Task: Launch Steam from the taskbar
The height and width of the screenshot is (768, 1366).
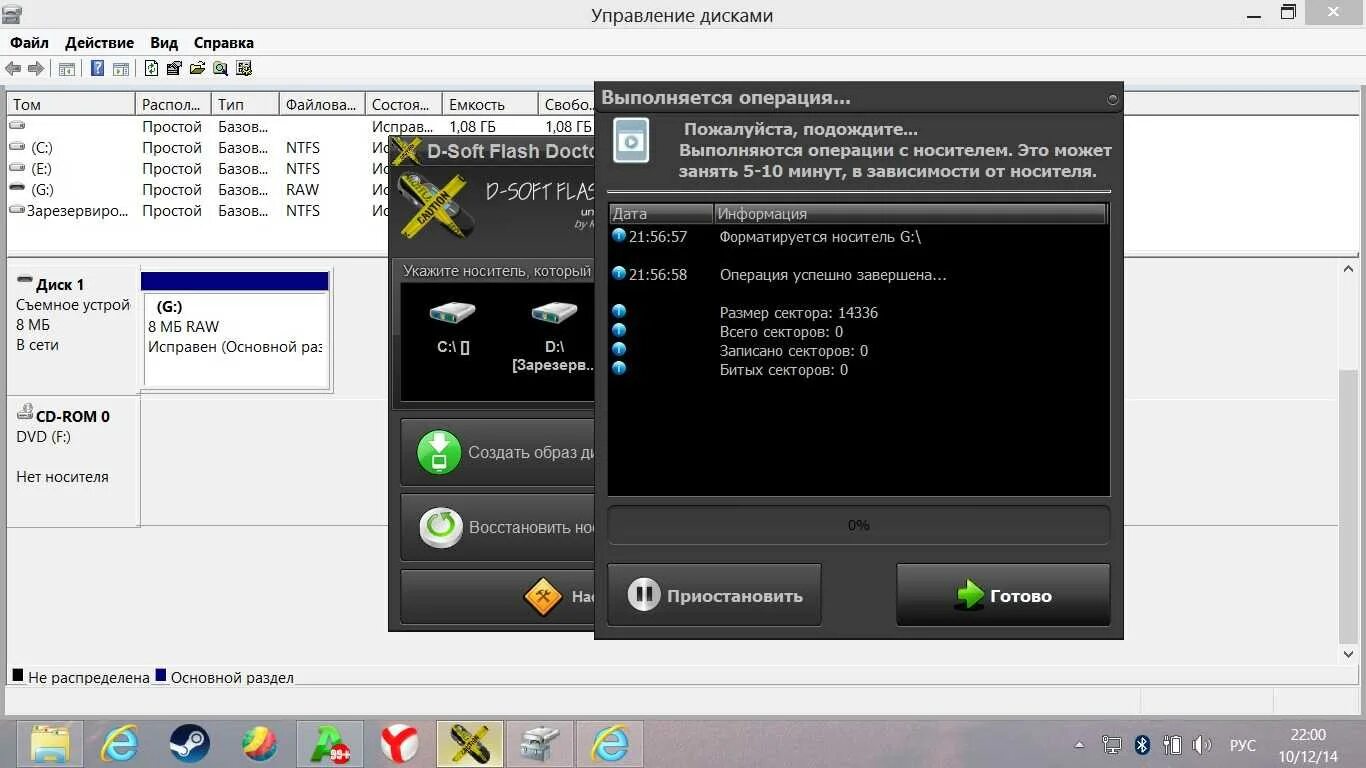Action: (x=189, y=743)
